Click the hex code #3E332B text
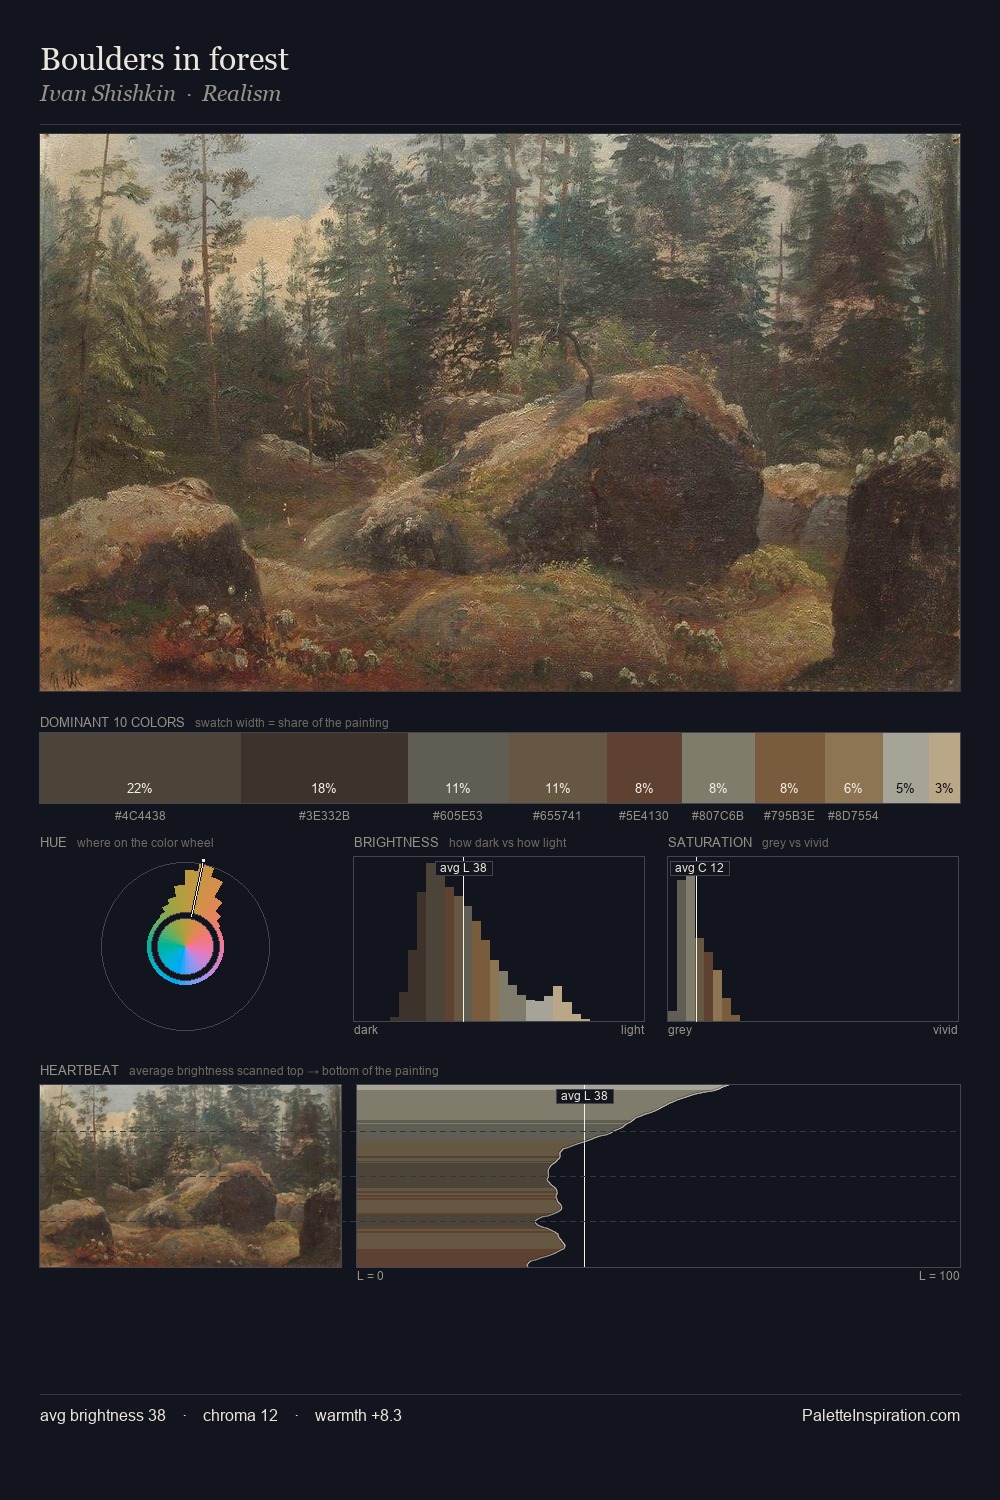Viewport: 1000px width, 1500px height. pos(324,816)
